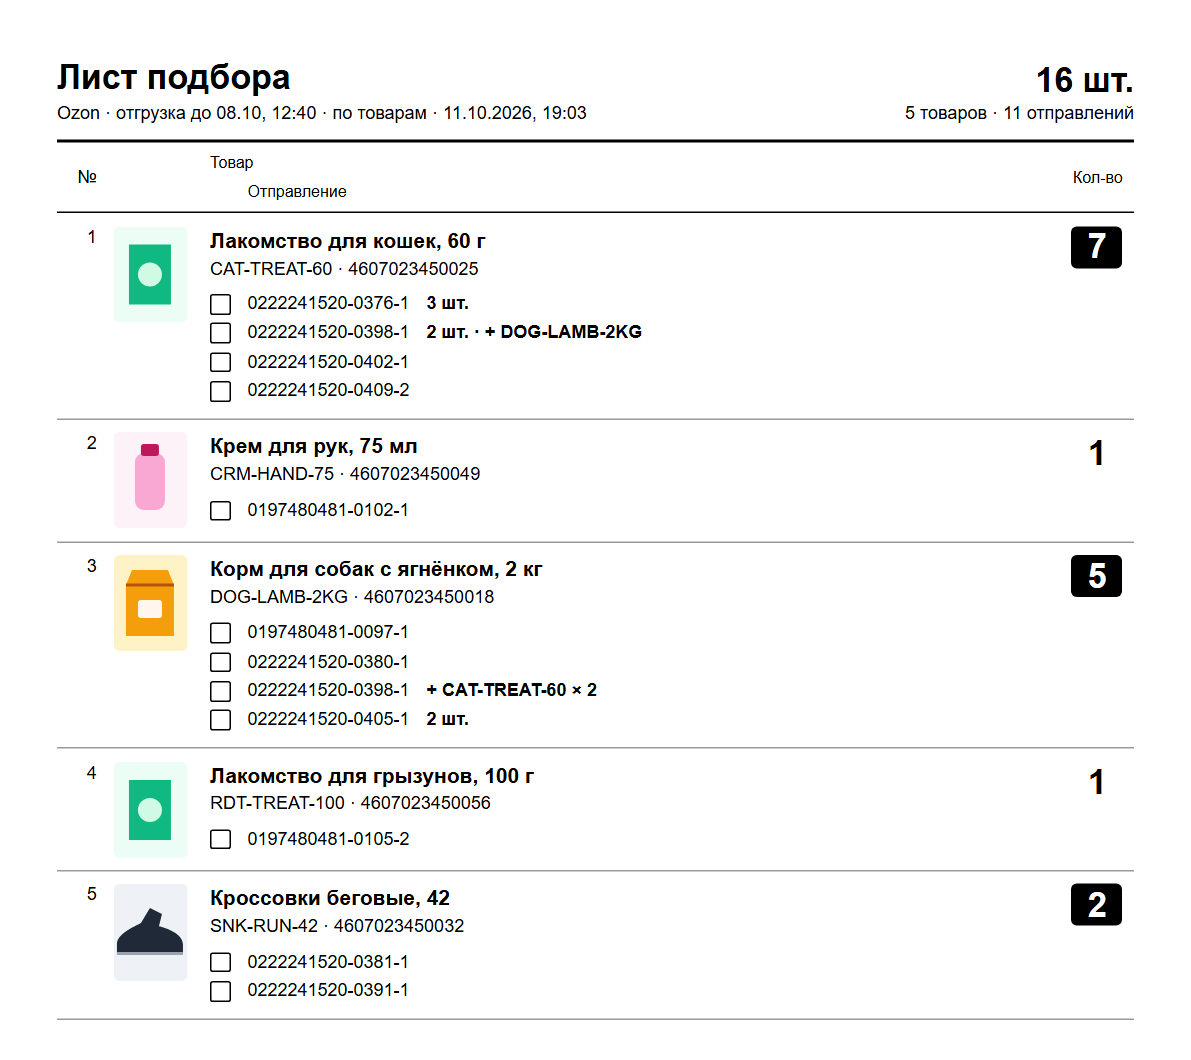Viewport: 1191px width, 1060px height.
Task: Click the "Лист подбора" title
Action: coord(174,77)
